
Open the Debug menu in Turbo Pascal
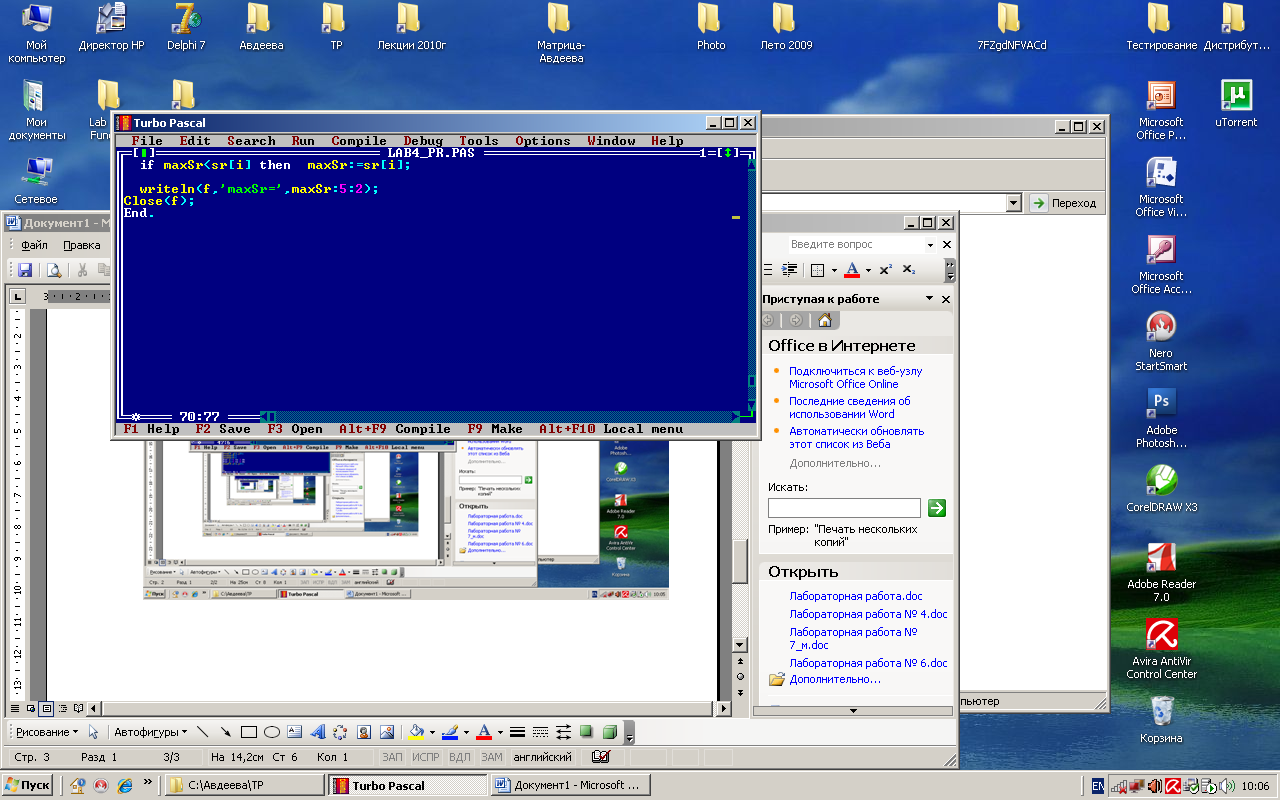click(423, 141)
